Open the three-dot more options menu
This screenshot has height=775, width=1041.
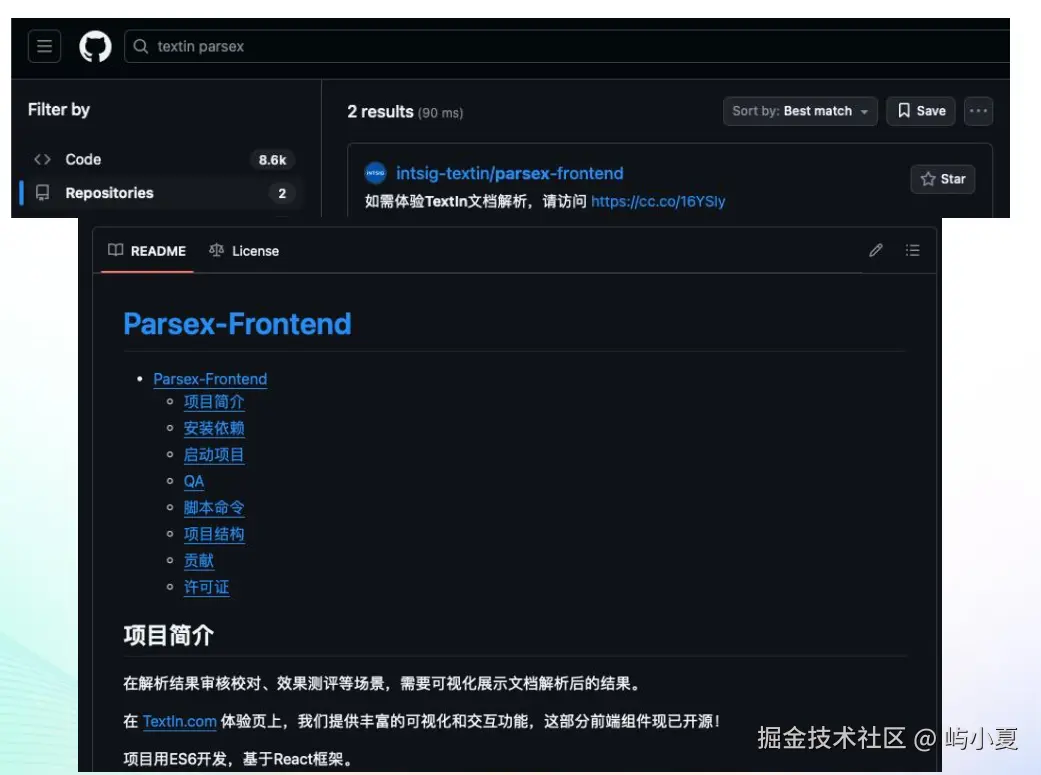point(978,111)
